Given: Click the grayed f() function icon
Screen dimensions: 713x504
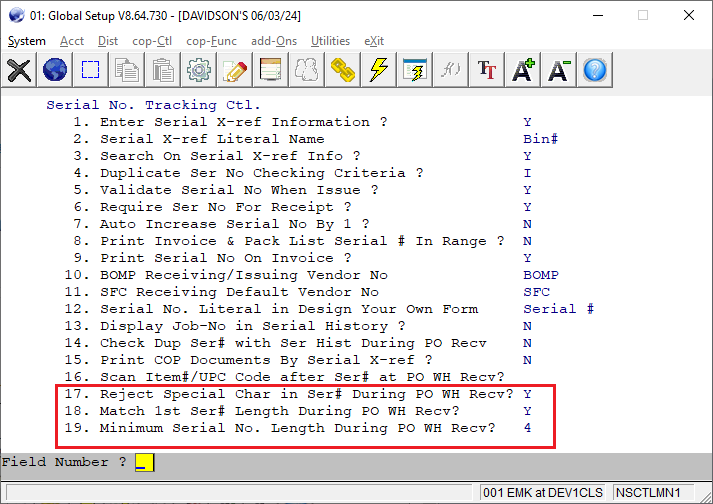Looking at the screenshot, I should point(451,70).
